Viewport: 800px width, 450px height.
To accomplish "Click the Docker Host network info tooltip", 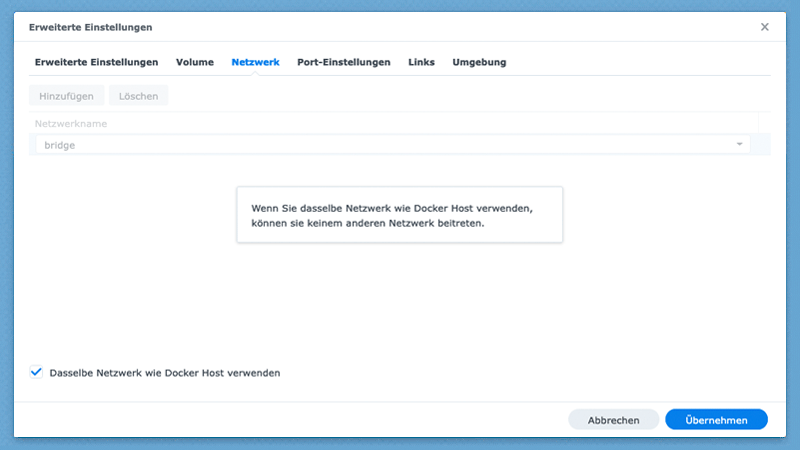I will tap(400, 215).
